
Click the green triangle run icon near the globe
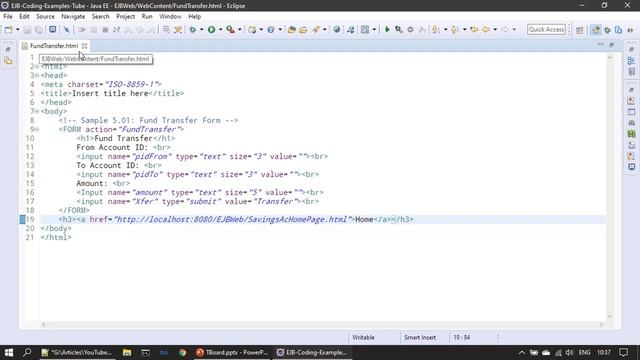pyautogui.click(x=387, y=29)
